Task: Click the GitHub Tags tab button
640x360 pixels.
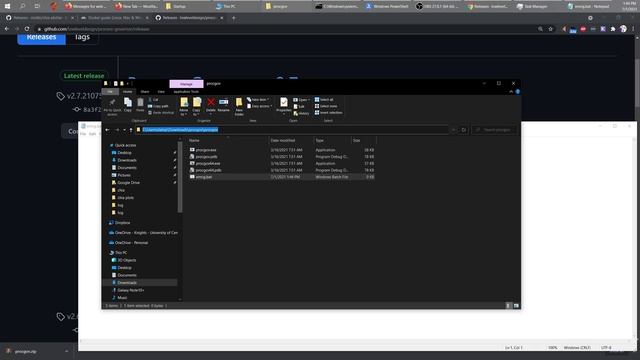Action: pyautogui.click(x=82, y=38)
